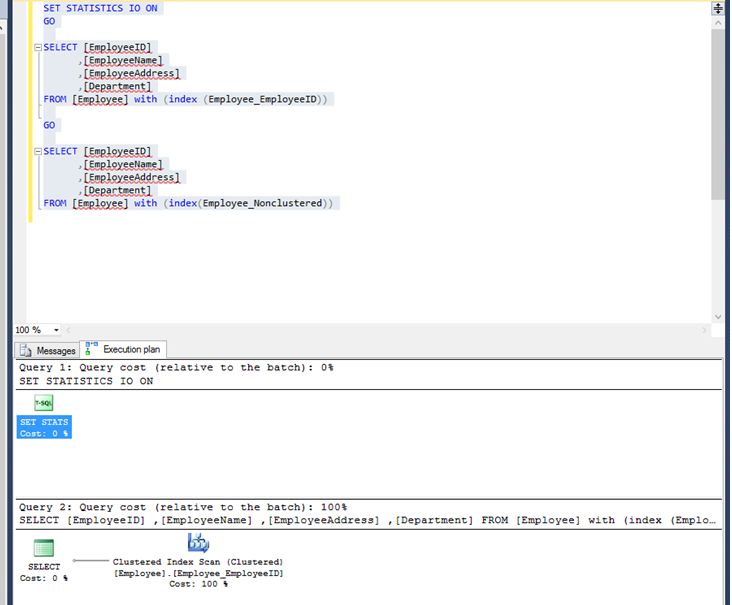Click the second [EmployeeName] column in code
Viewport: 732px width, 605px height.
[123, 164]
